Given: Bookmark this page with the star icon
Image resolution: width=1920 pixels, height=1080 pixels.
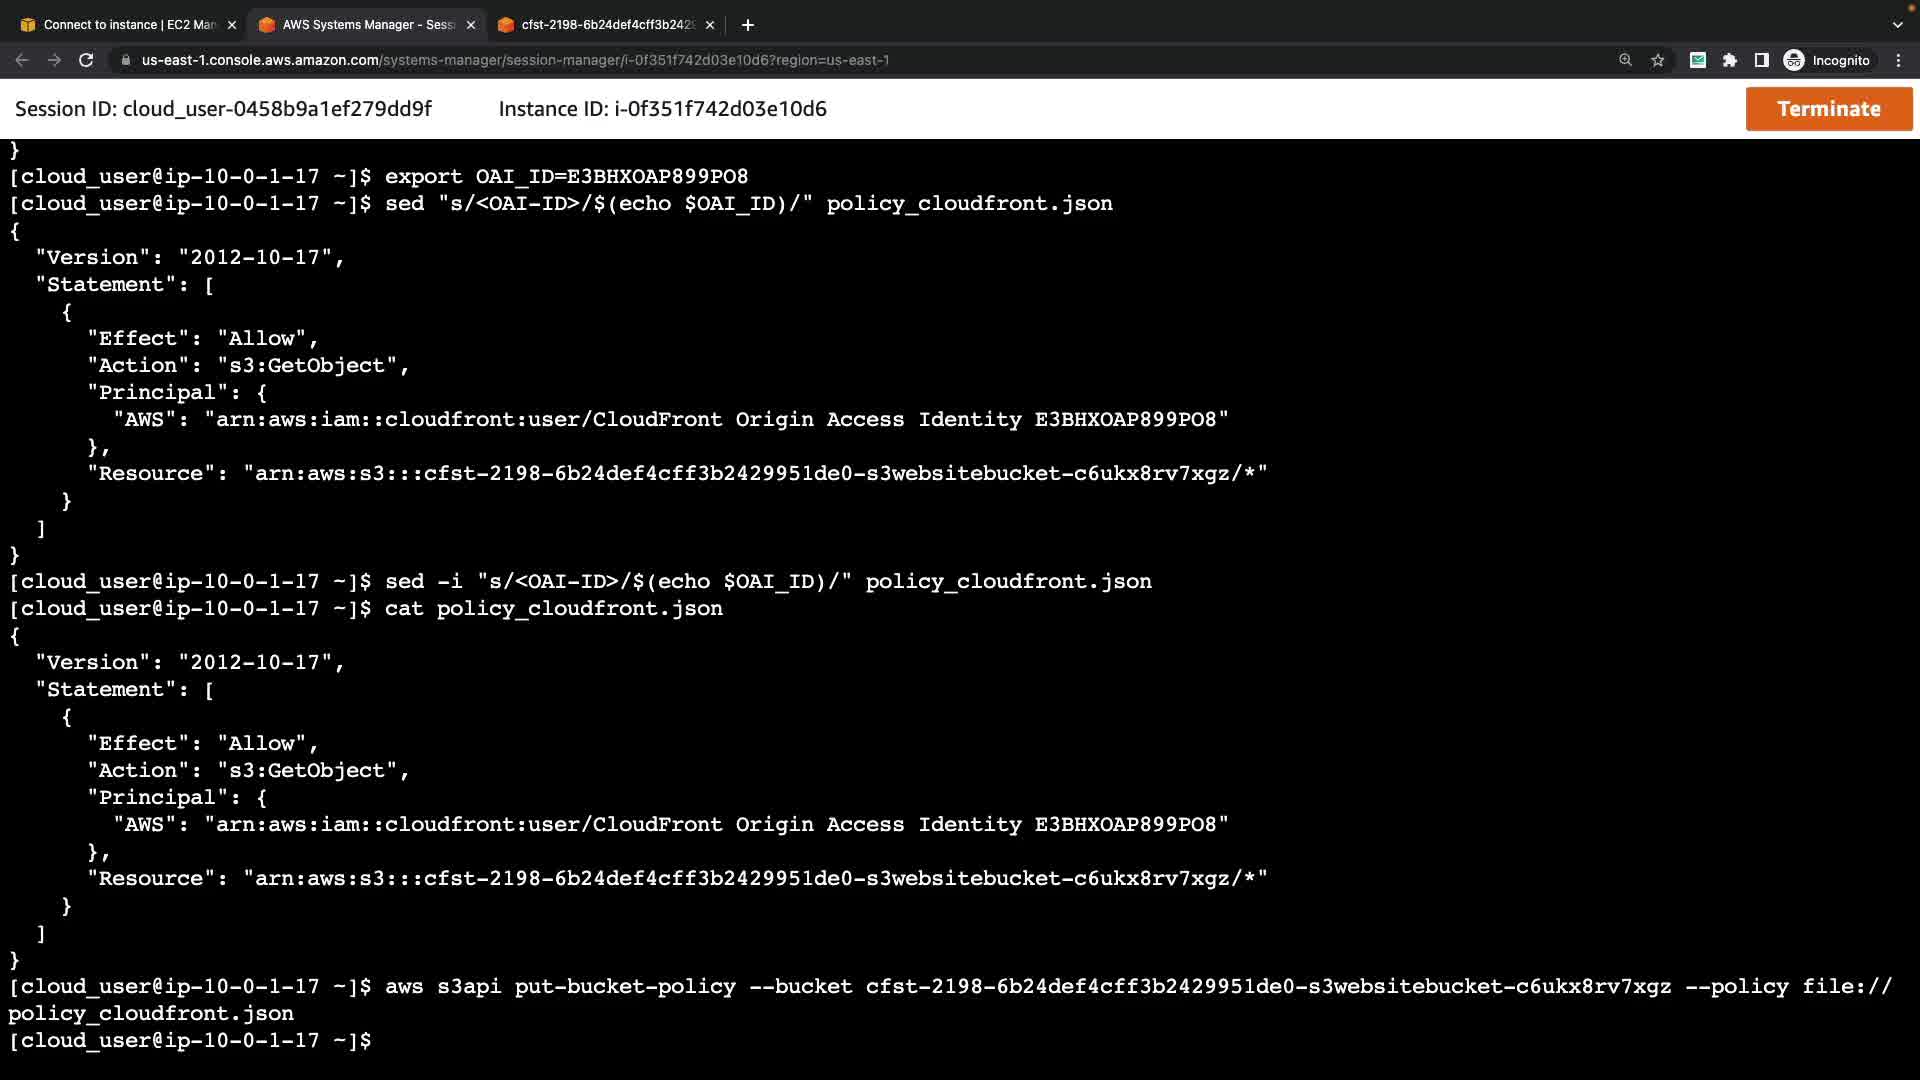Looking at the screenshot, I should 1658,60.
